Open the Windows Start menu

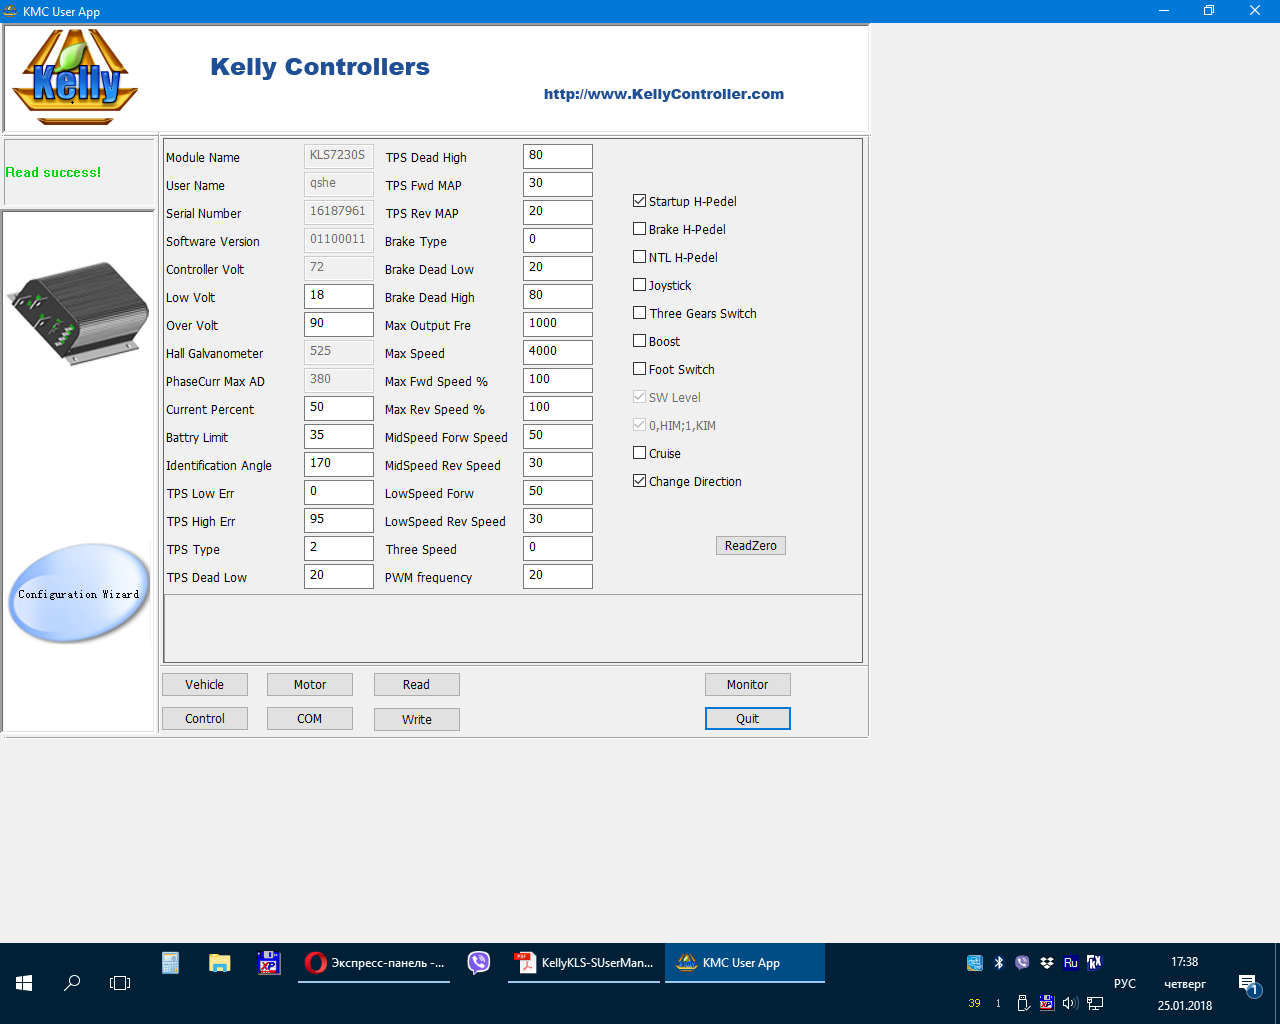tap(24, 983)
